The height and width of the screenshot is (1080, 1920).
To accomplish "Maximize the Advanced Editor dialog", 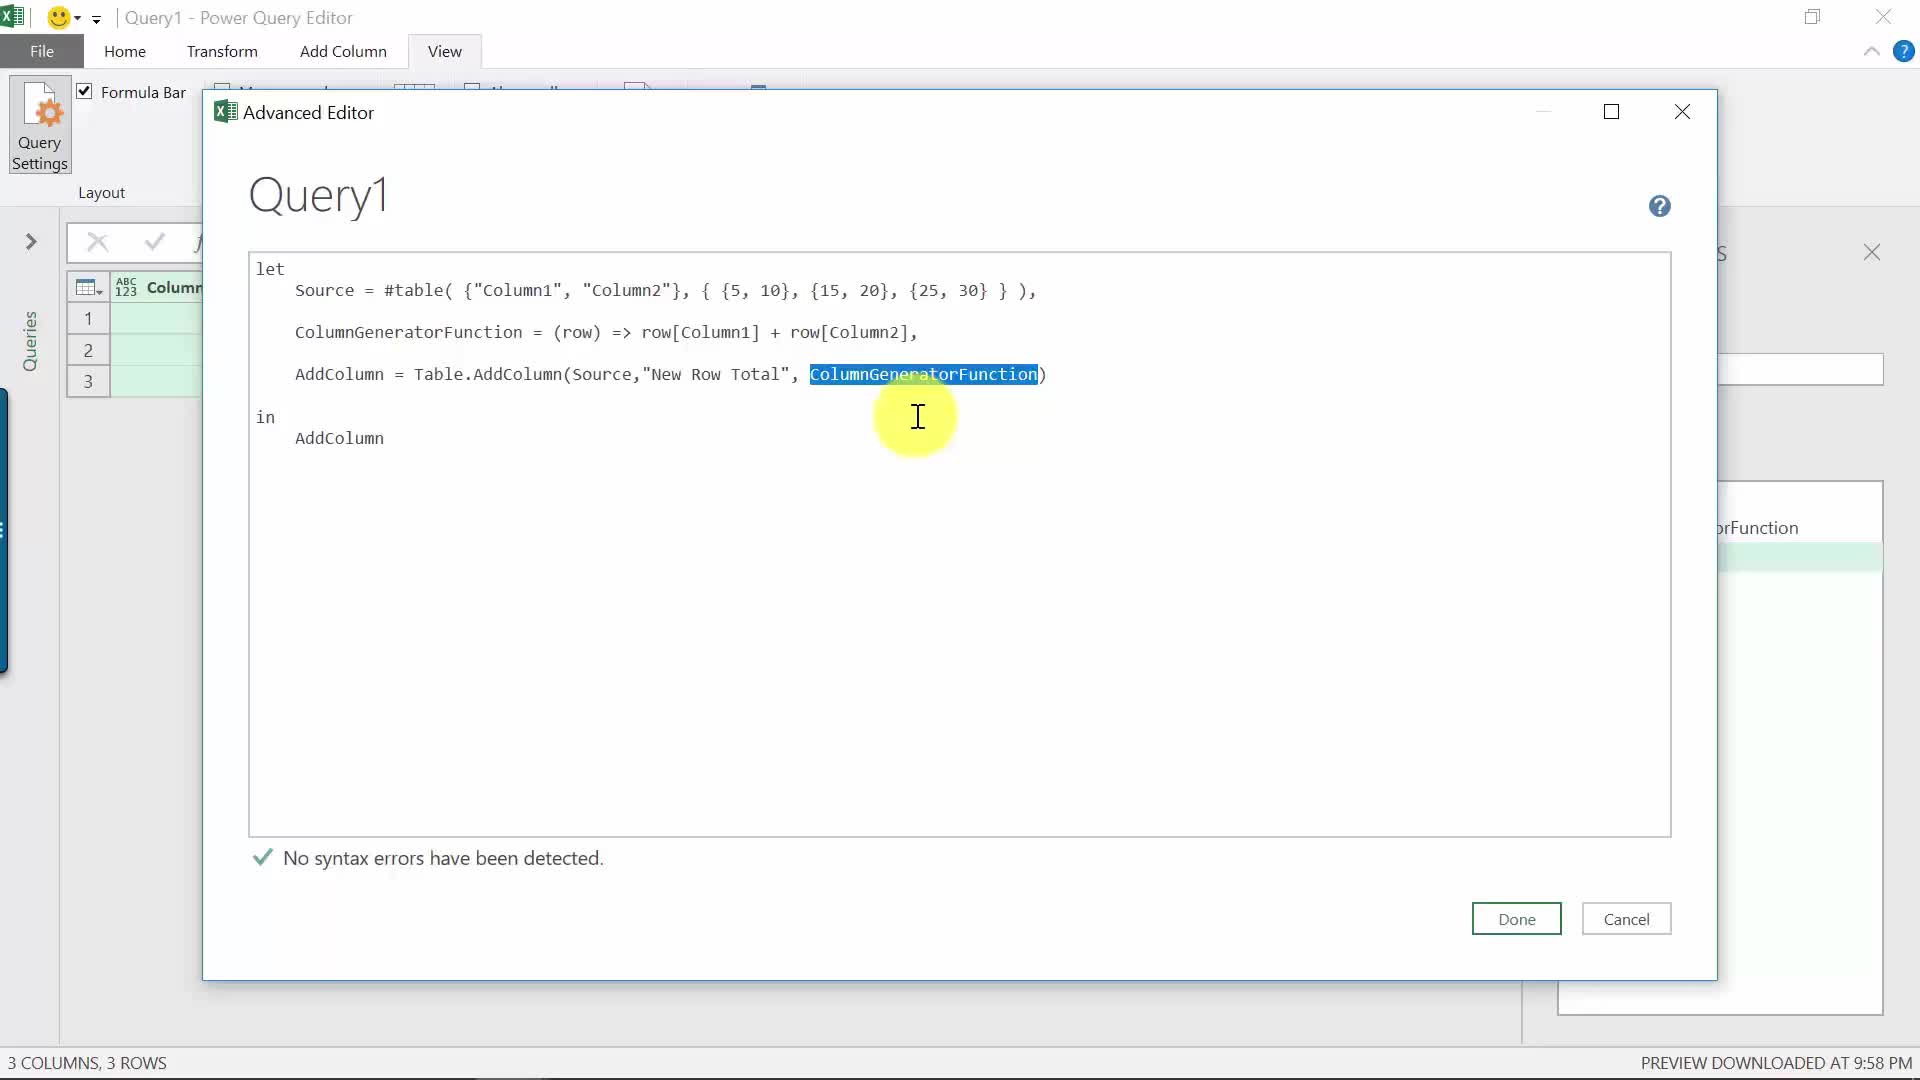I will [1611, 112].
